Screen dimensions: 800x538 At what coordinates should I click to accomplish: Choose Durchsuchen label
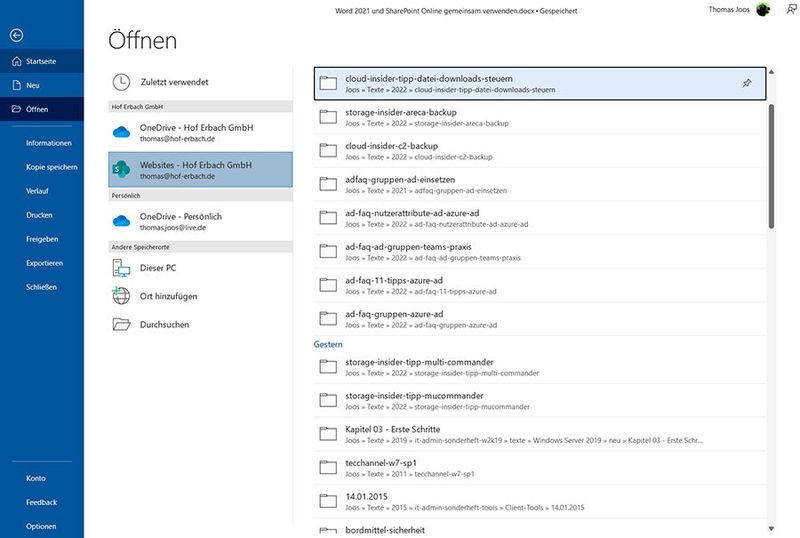pos(164,325)
